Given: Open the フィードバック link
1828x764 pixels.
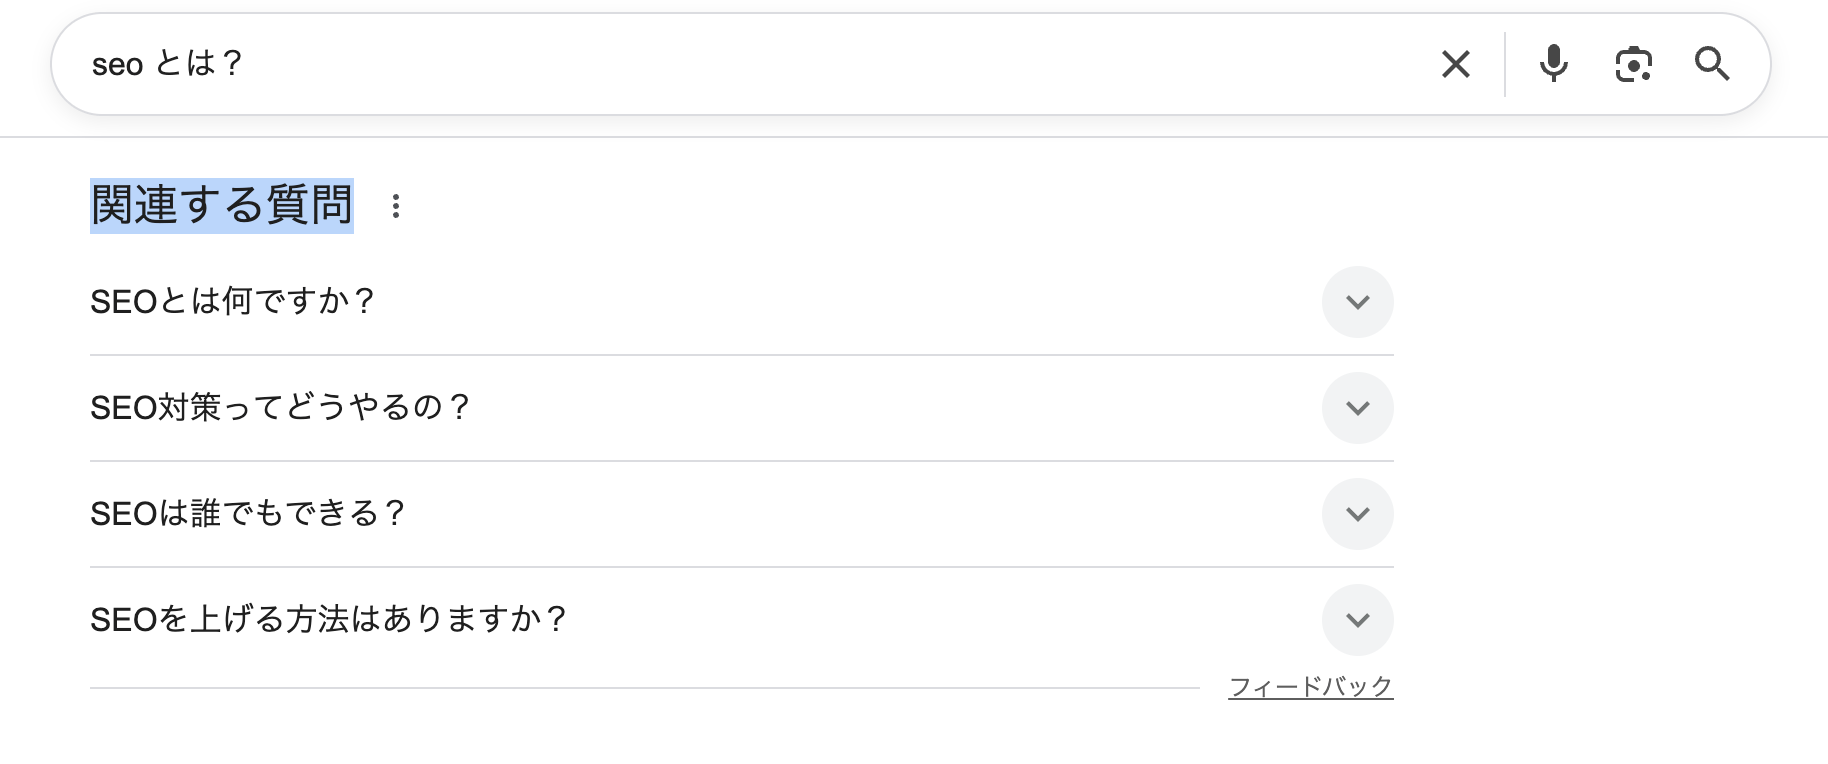Looking at the screenshot, I should tap(1310, 687).
